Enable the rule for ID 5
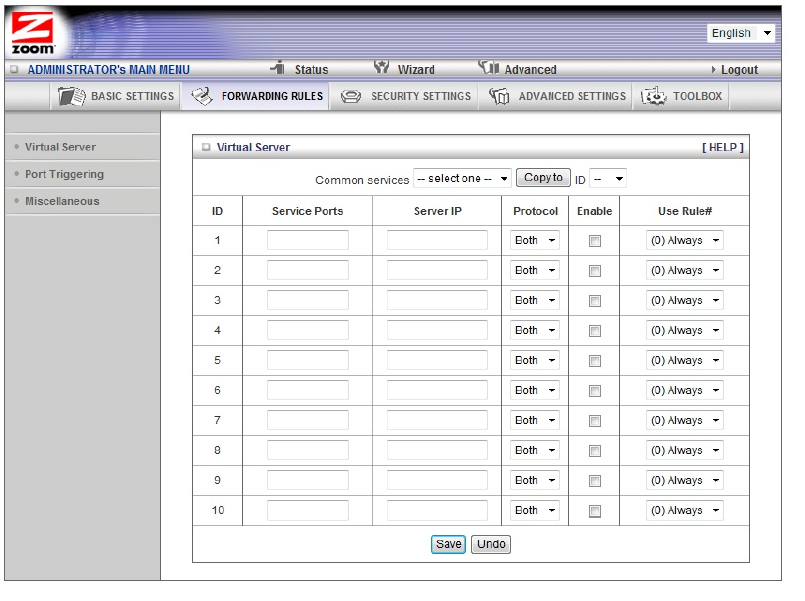 [x=595, y=361]
